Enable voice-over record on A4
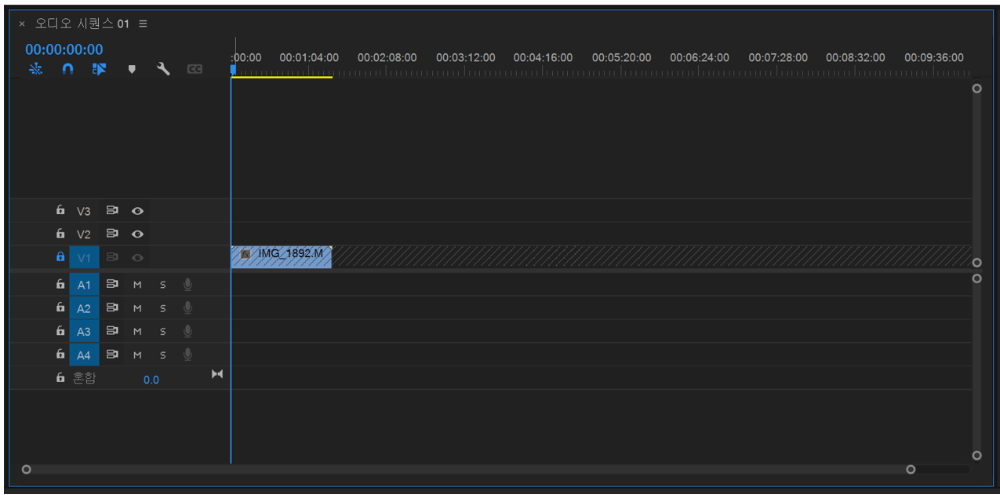 point(188,355)
